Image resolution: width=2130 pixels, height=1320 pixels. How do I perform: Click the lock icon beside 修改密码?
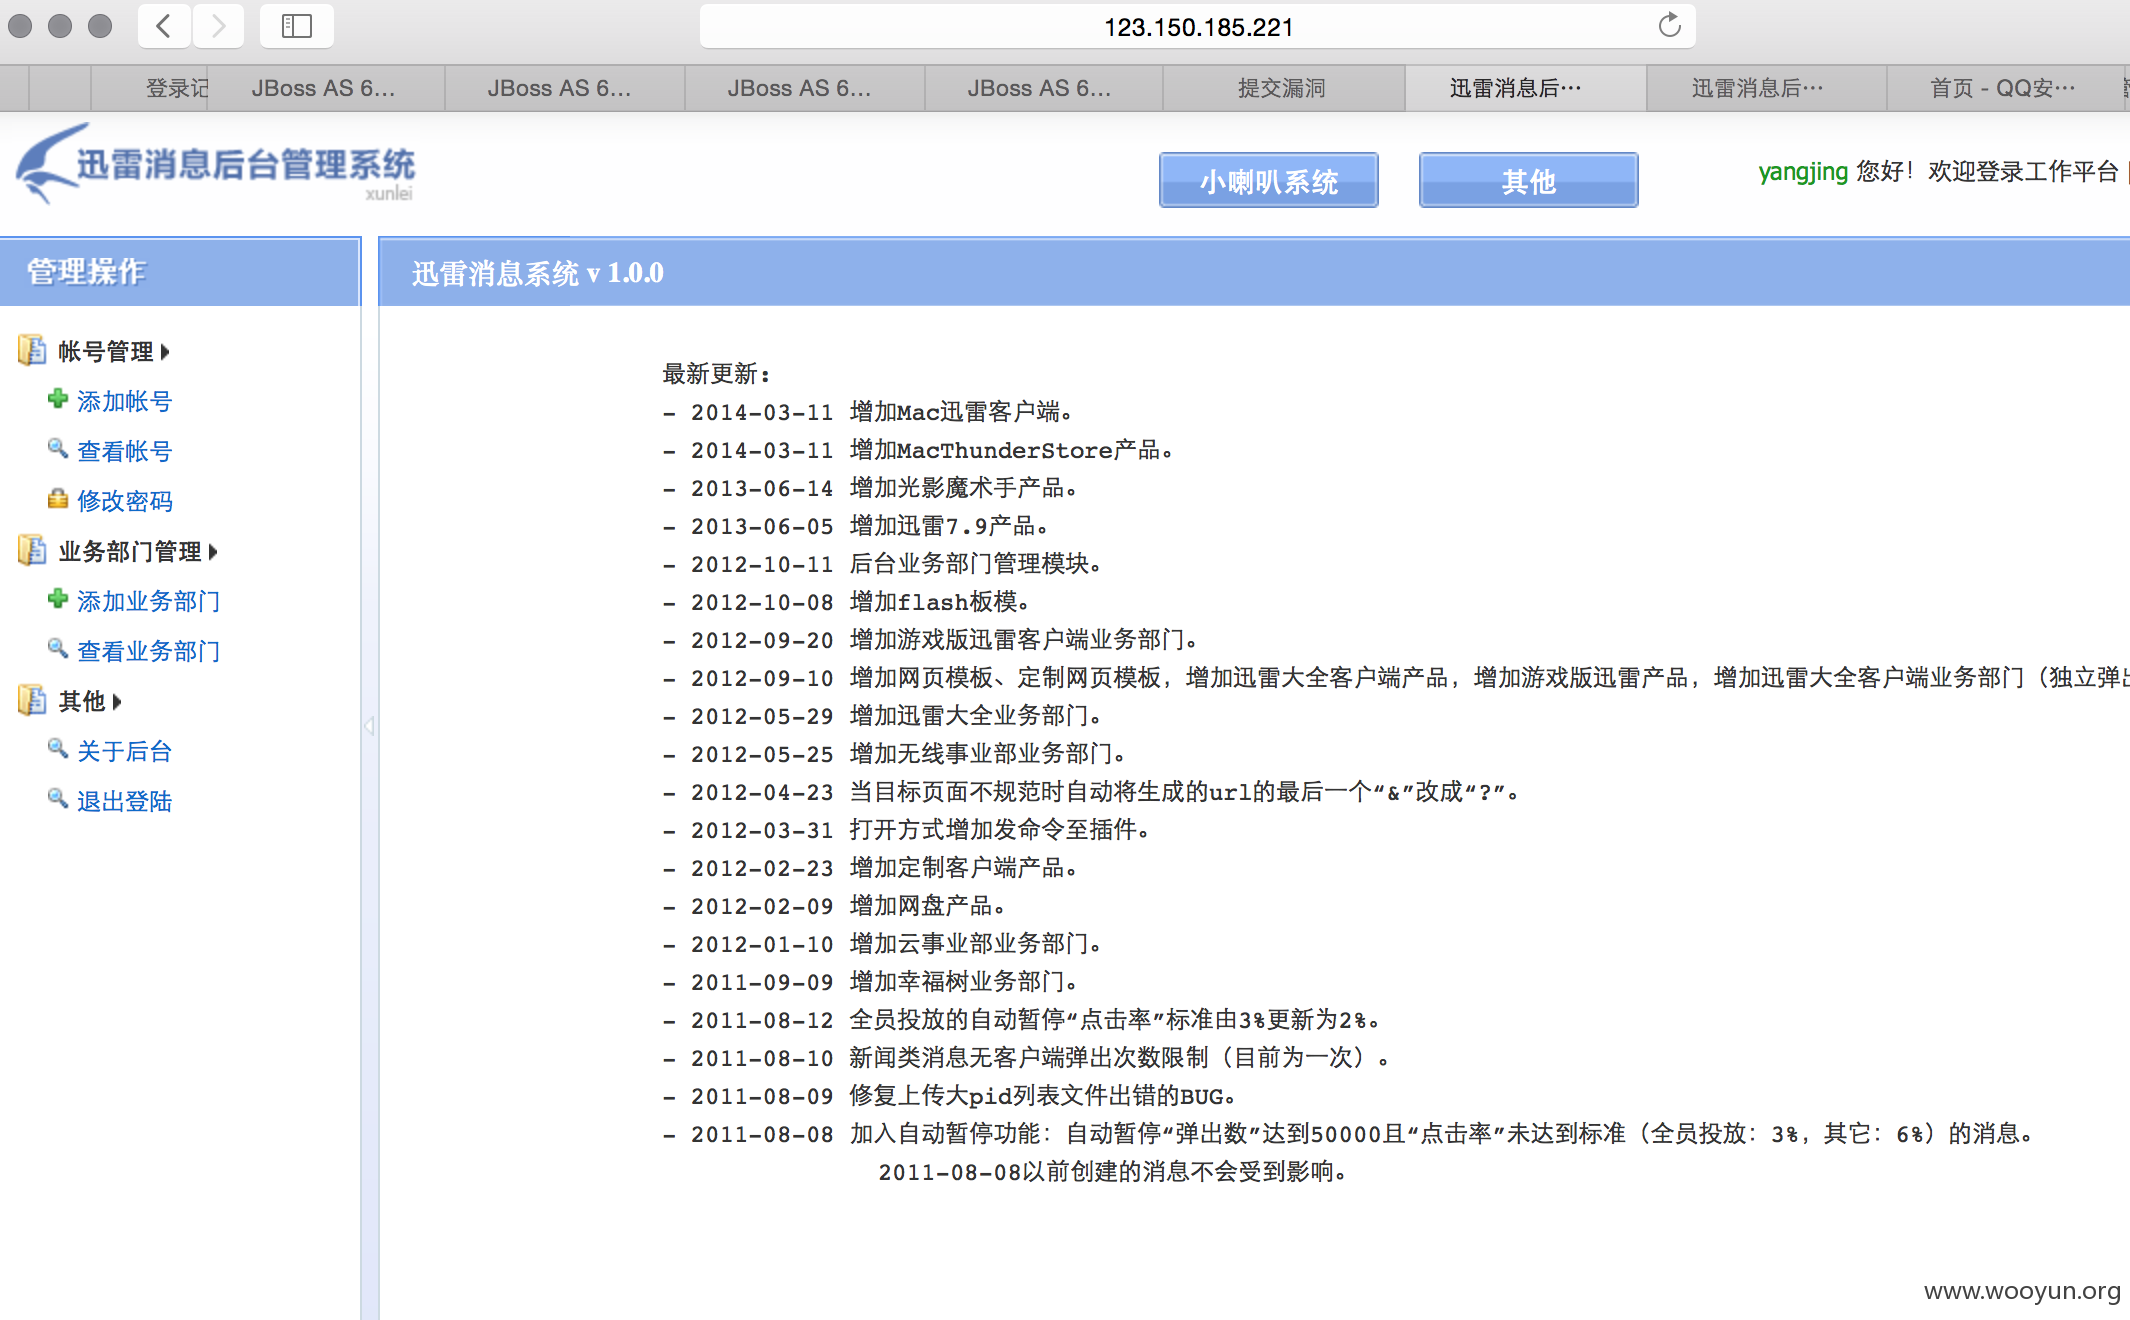point(58,499)
